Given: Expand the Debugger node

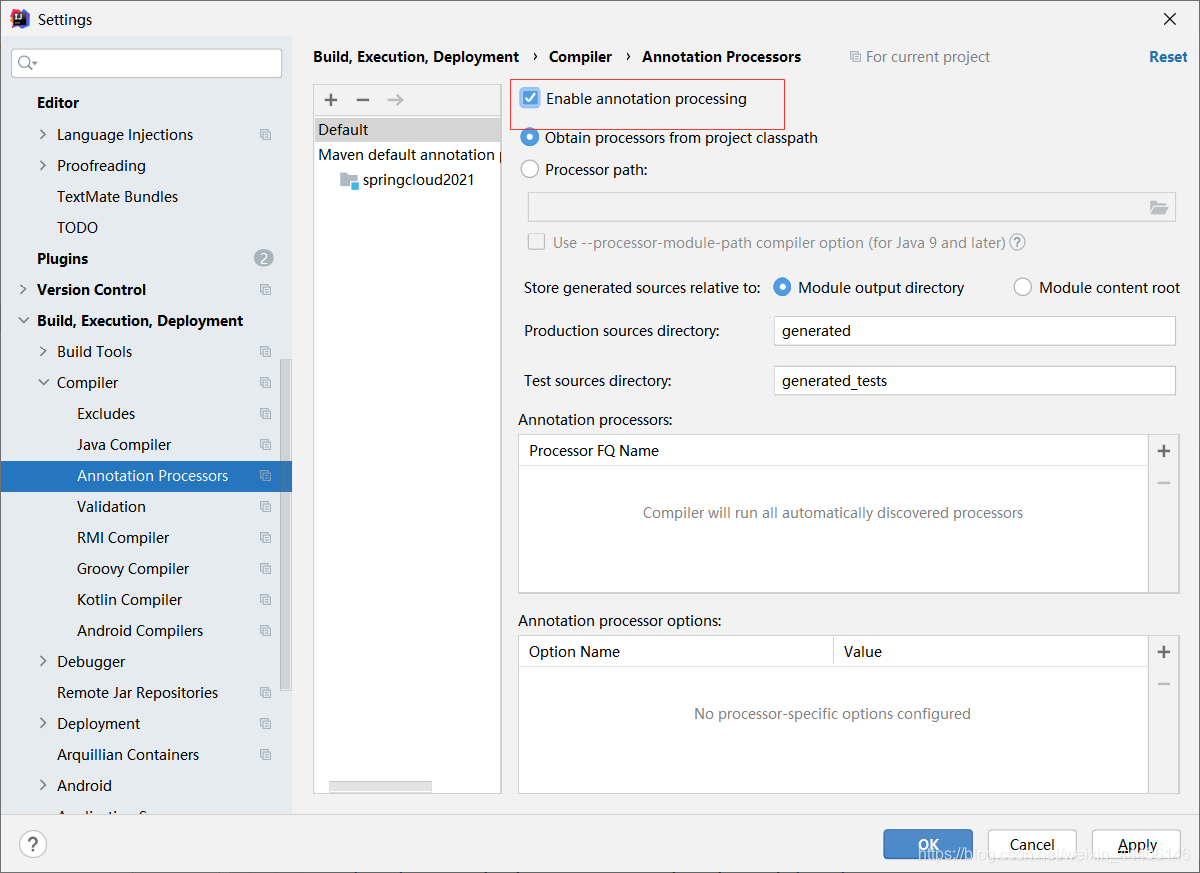Looking at the screenshot, I should tap(42, 662).
